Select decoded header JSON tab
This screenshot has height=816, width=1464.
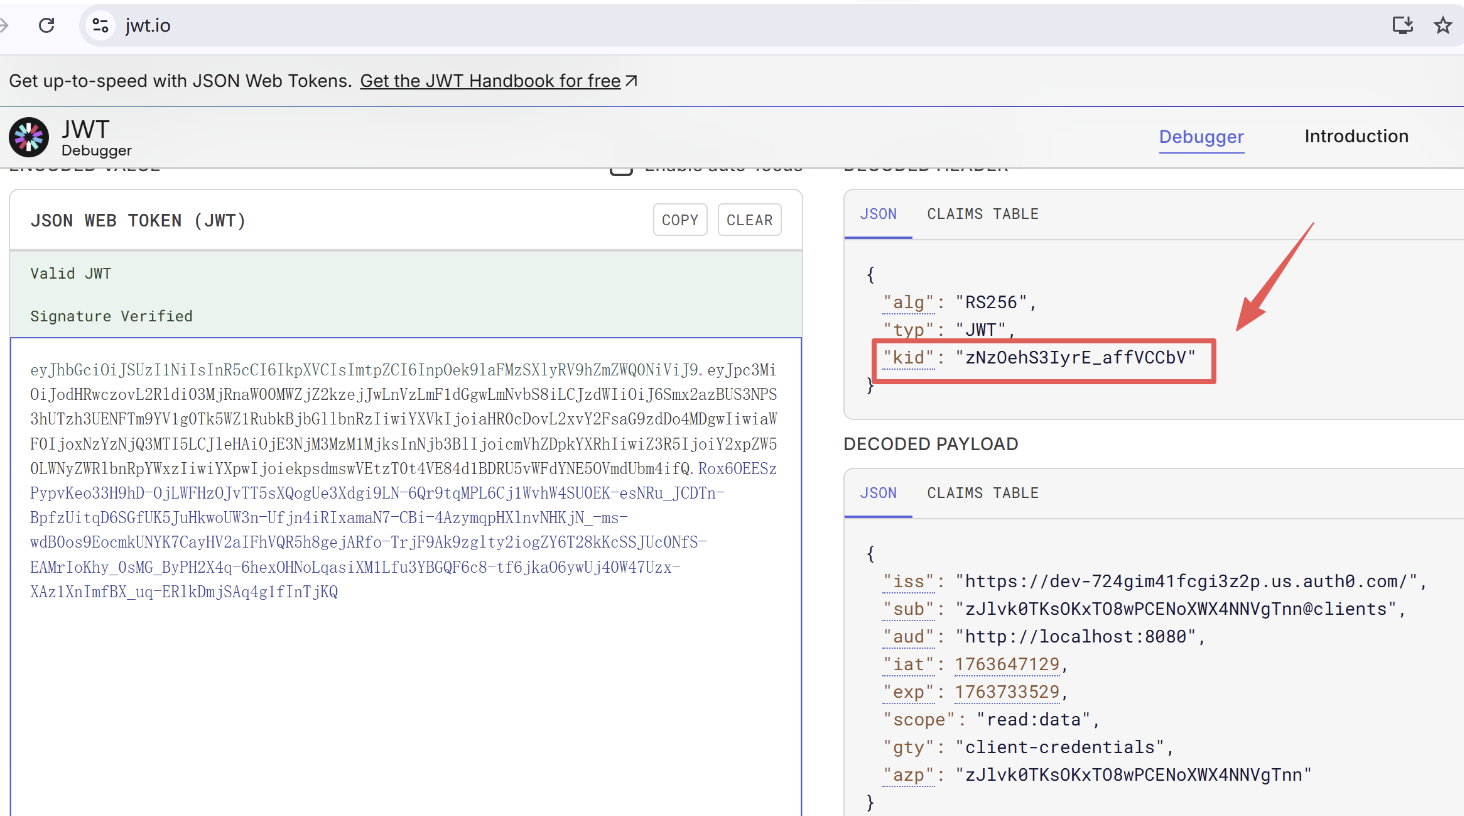click(x=878, y=214)
